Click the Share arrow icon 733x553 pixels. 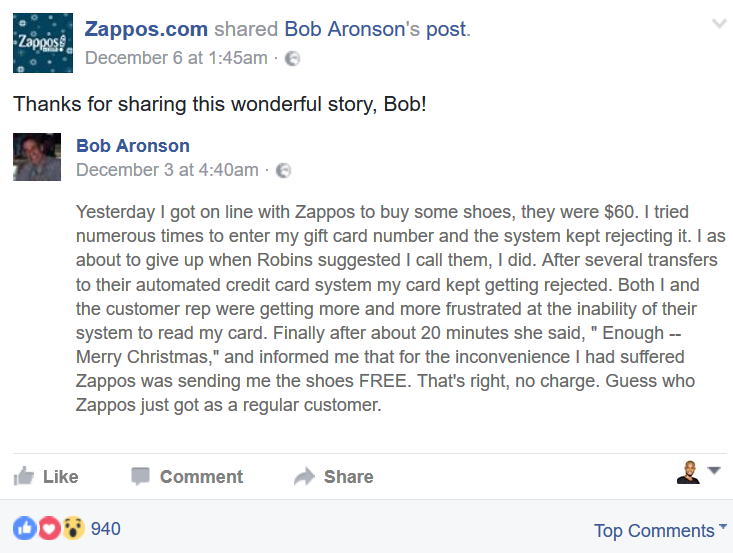point(304,477)
